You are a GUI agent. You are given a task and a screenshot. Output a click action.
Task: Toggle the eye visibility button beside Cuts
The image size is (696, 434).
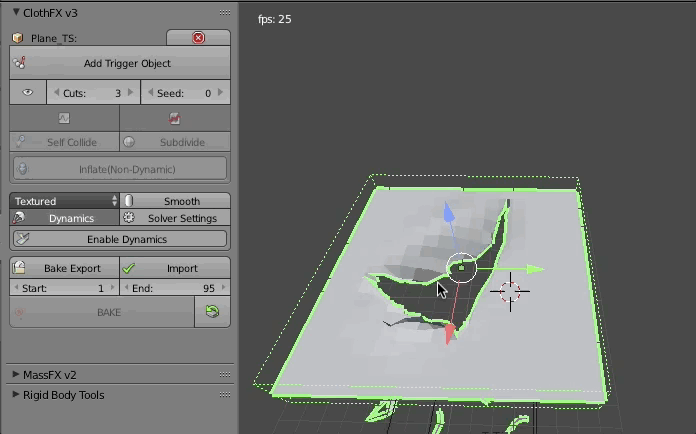28,92
